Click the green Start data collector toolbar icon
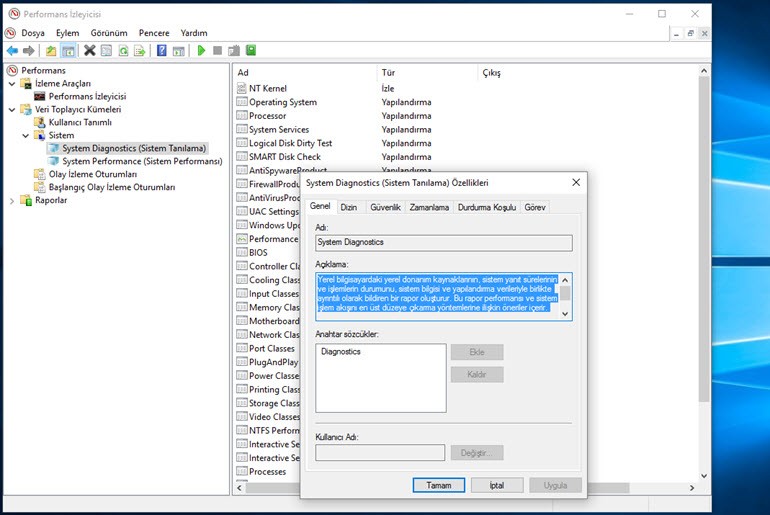The image size is (770, 515). [x=201, y=50]
